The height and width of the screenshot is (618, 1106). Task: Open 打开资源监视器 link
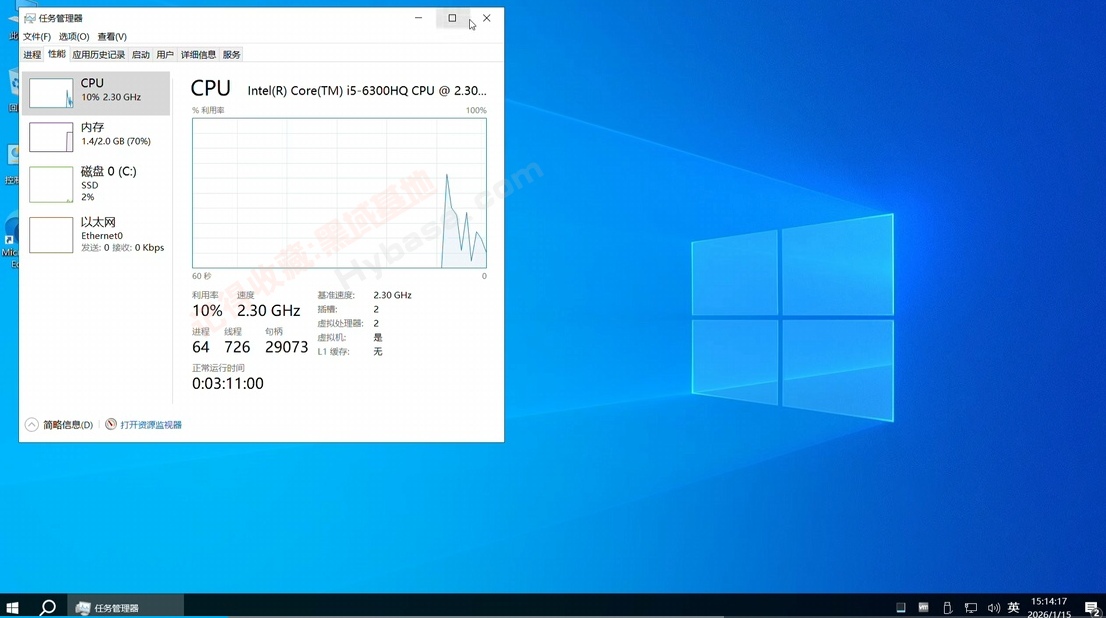click(x=151, y=425)
